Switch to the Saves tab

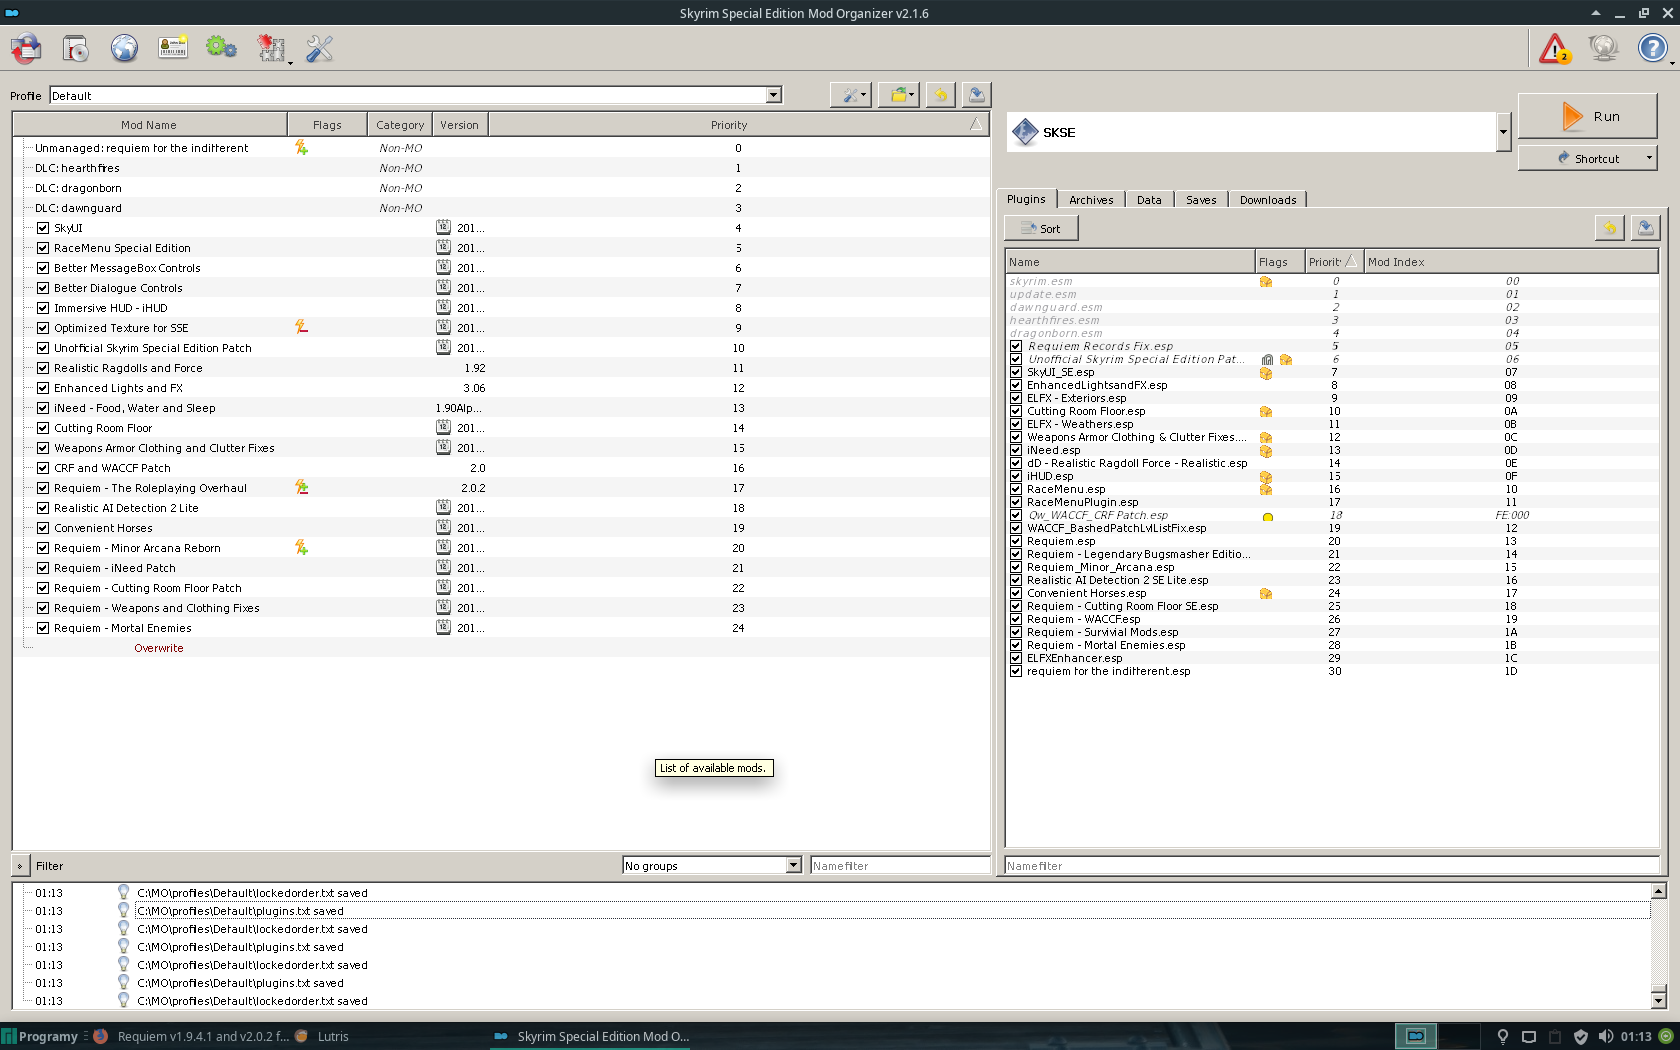(x=1201, y=200)
